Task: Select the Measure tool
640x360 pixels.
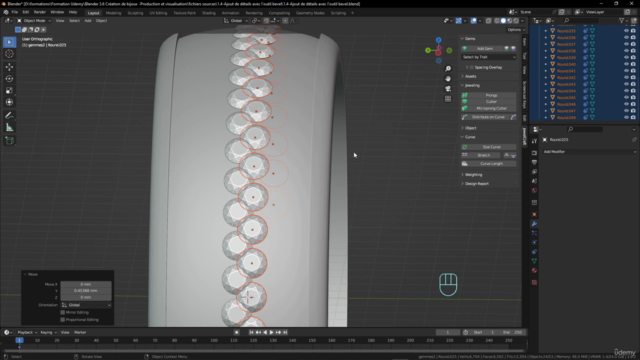Action: point(9,128)
